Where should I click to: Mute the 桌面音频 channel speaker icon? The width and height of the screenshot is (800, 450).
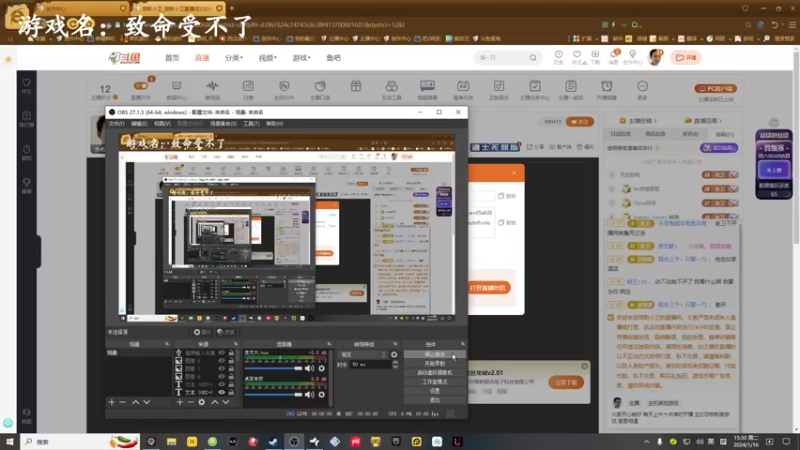(x=309, y=394)
